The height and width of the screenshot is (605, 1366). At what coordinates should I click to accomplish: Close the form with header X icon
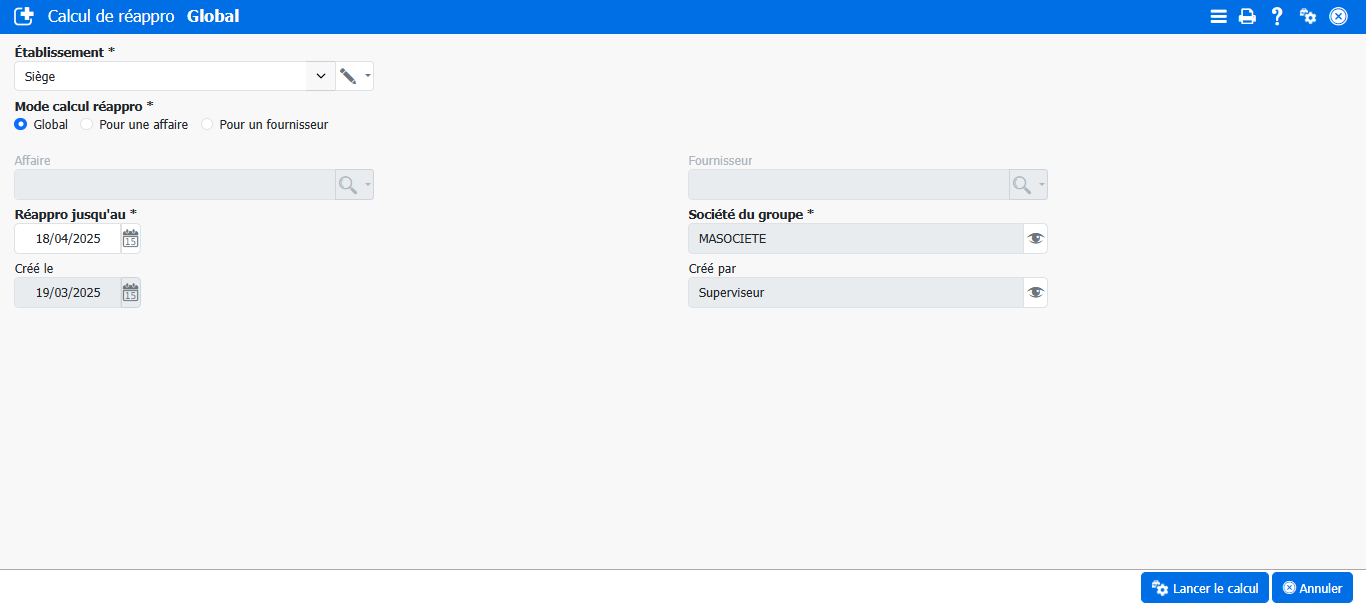click(1338, 16)
